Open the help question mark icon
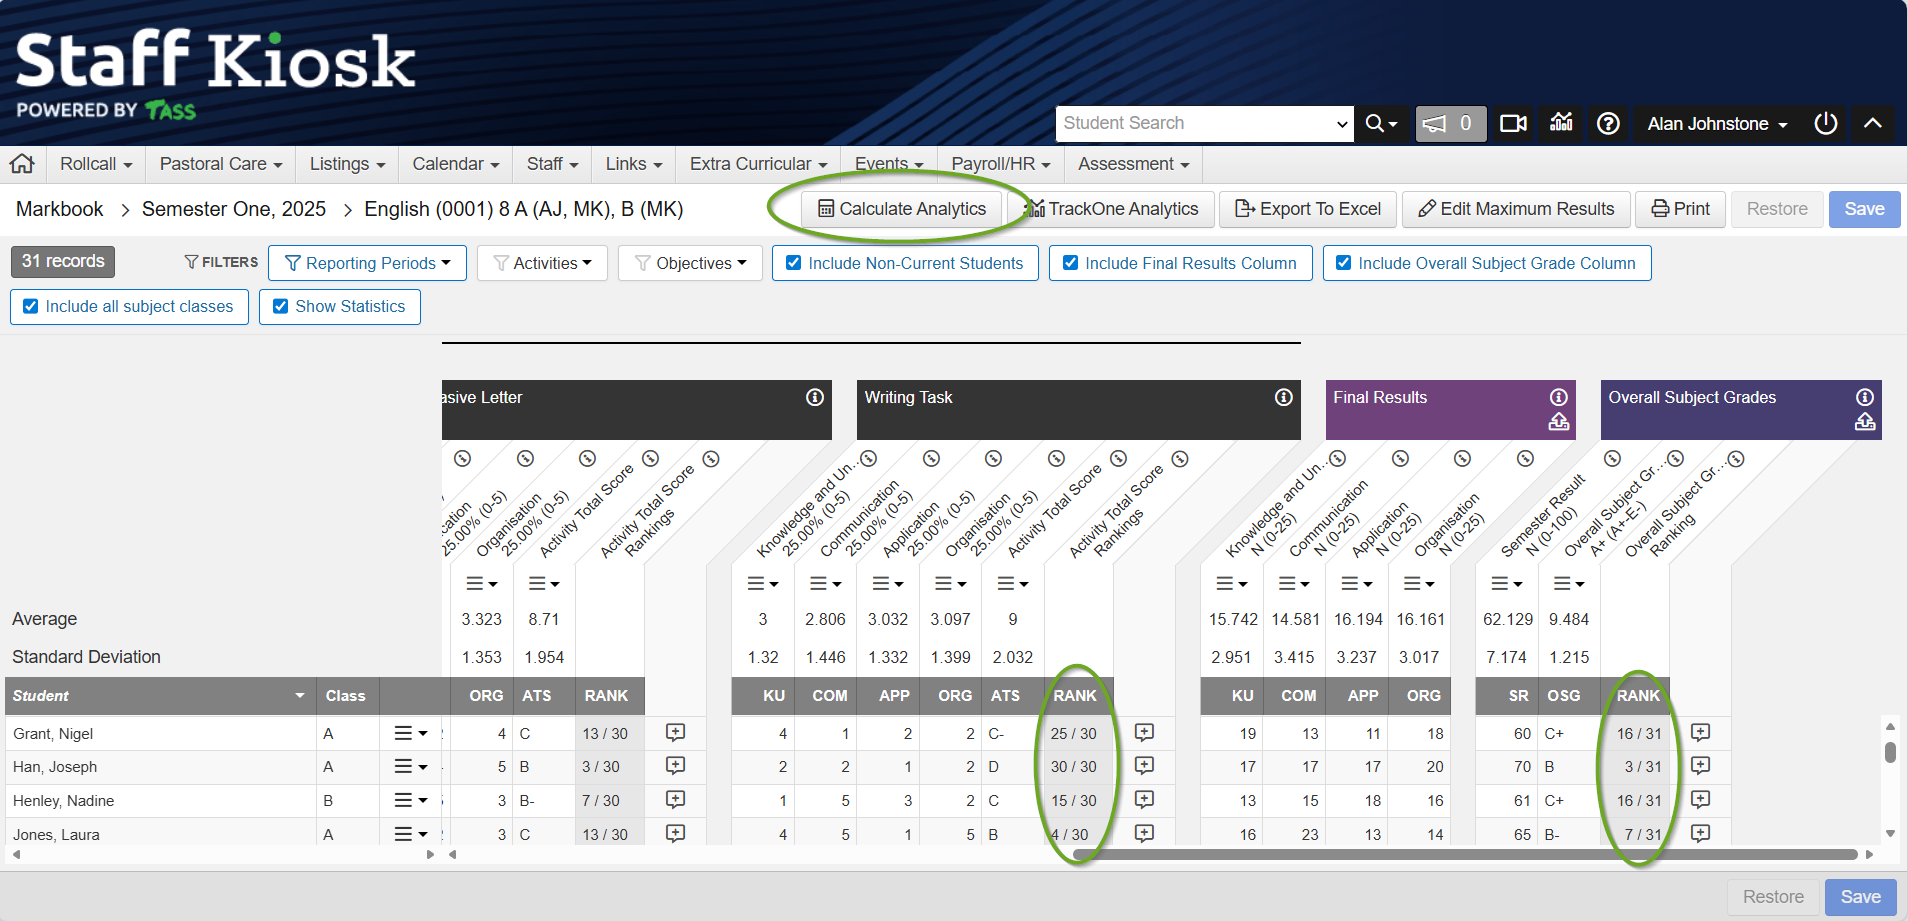The height and width of the screenshot is (921, 1908). point(1608,124)
